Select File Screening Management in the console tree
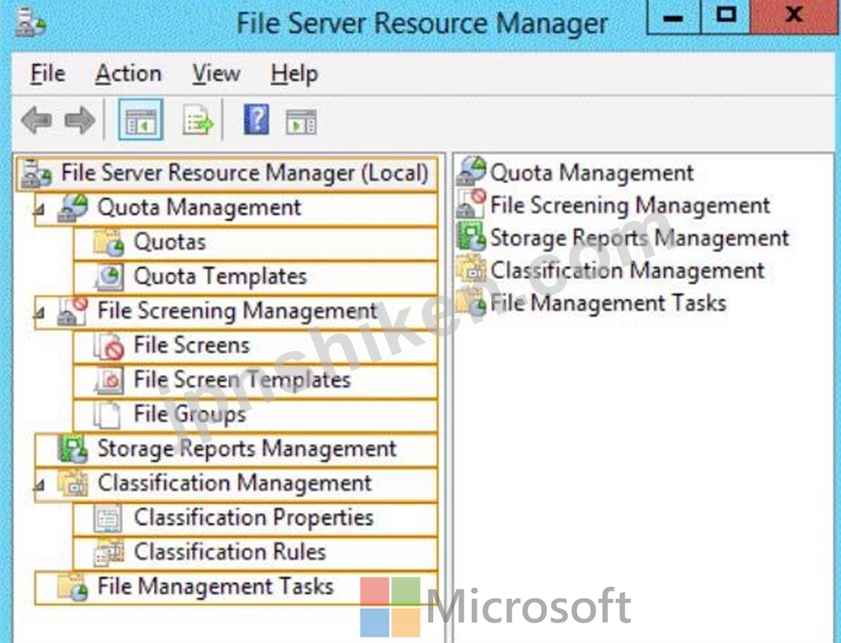 pos(236,311)
